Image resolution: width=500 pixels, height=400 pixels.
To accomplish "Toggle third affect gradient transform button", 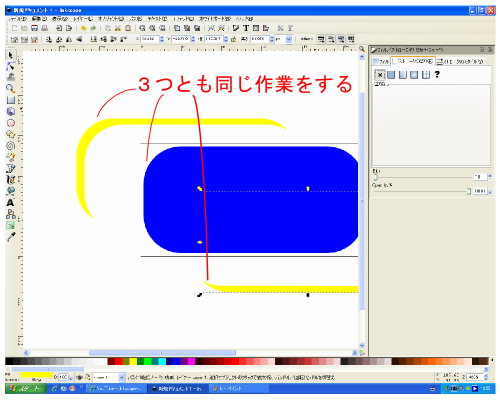I will pos(341,39).
